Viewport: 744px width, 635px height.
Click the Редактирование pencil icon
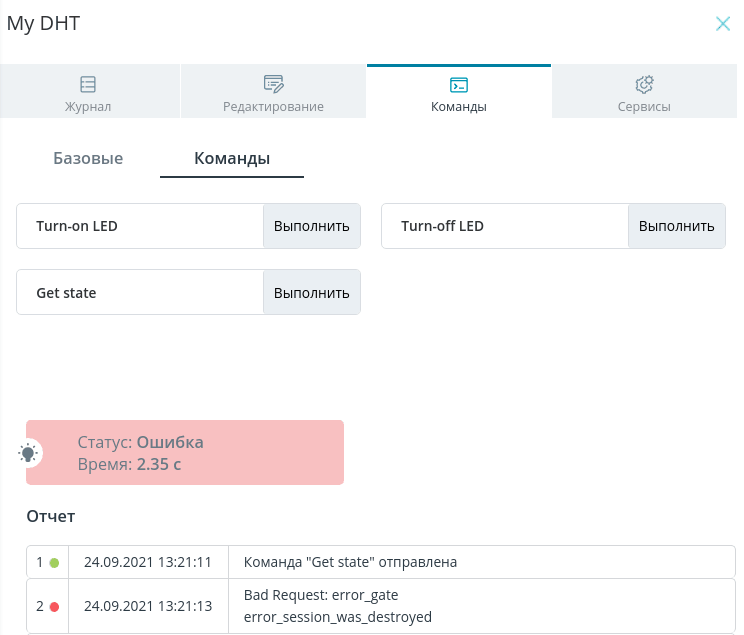tap(274, 84)
